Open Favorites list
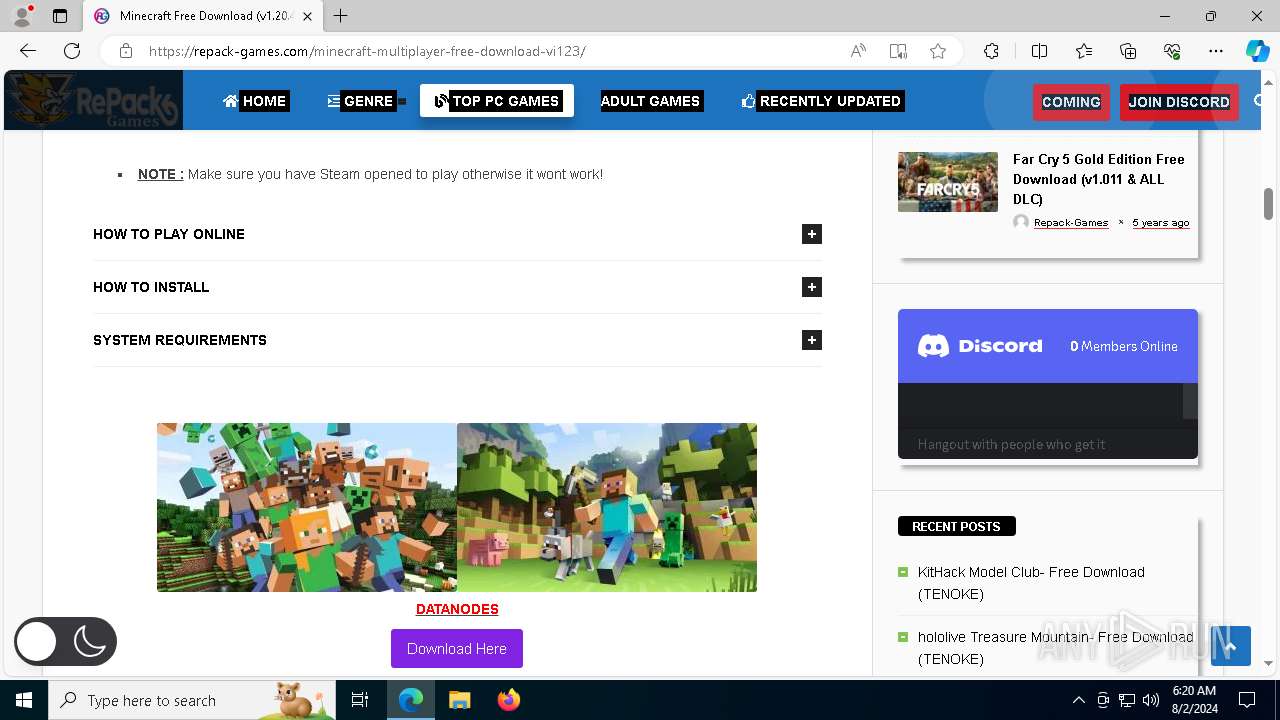Screen dimensions: 1280x720 click(1084, 51)
